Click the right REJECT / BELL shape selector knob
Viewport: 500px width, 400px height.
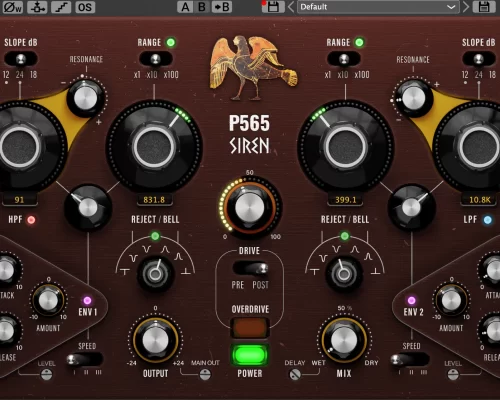click(344, 274)
